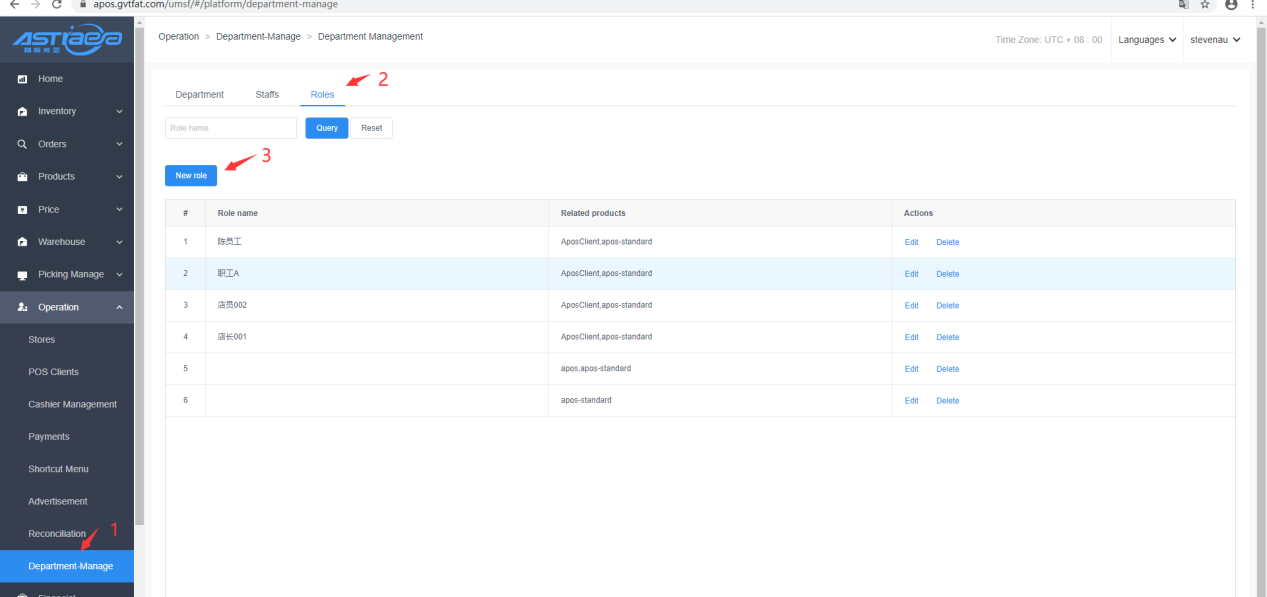Delete the role in row 3
1267x597 pixels.
click(947, 306)
